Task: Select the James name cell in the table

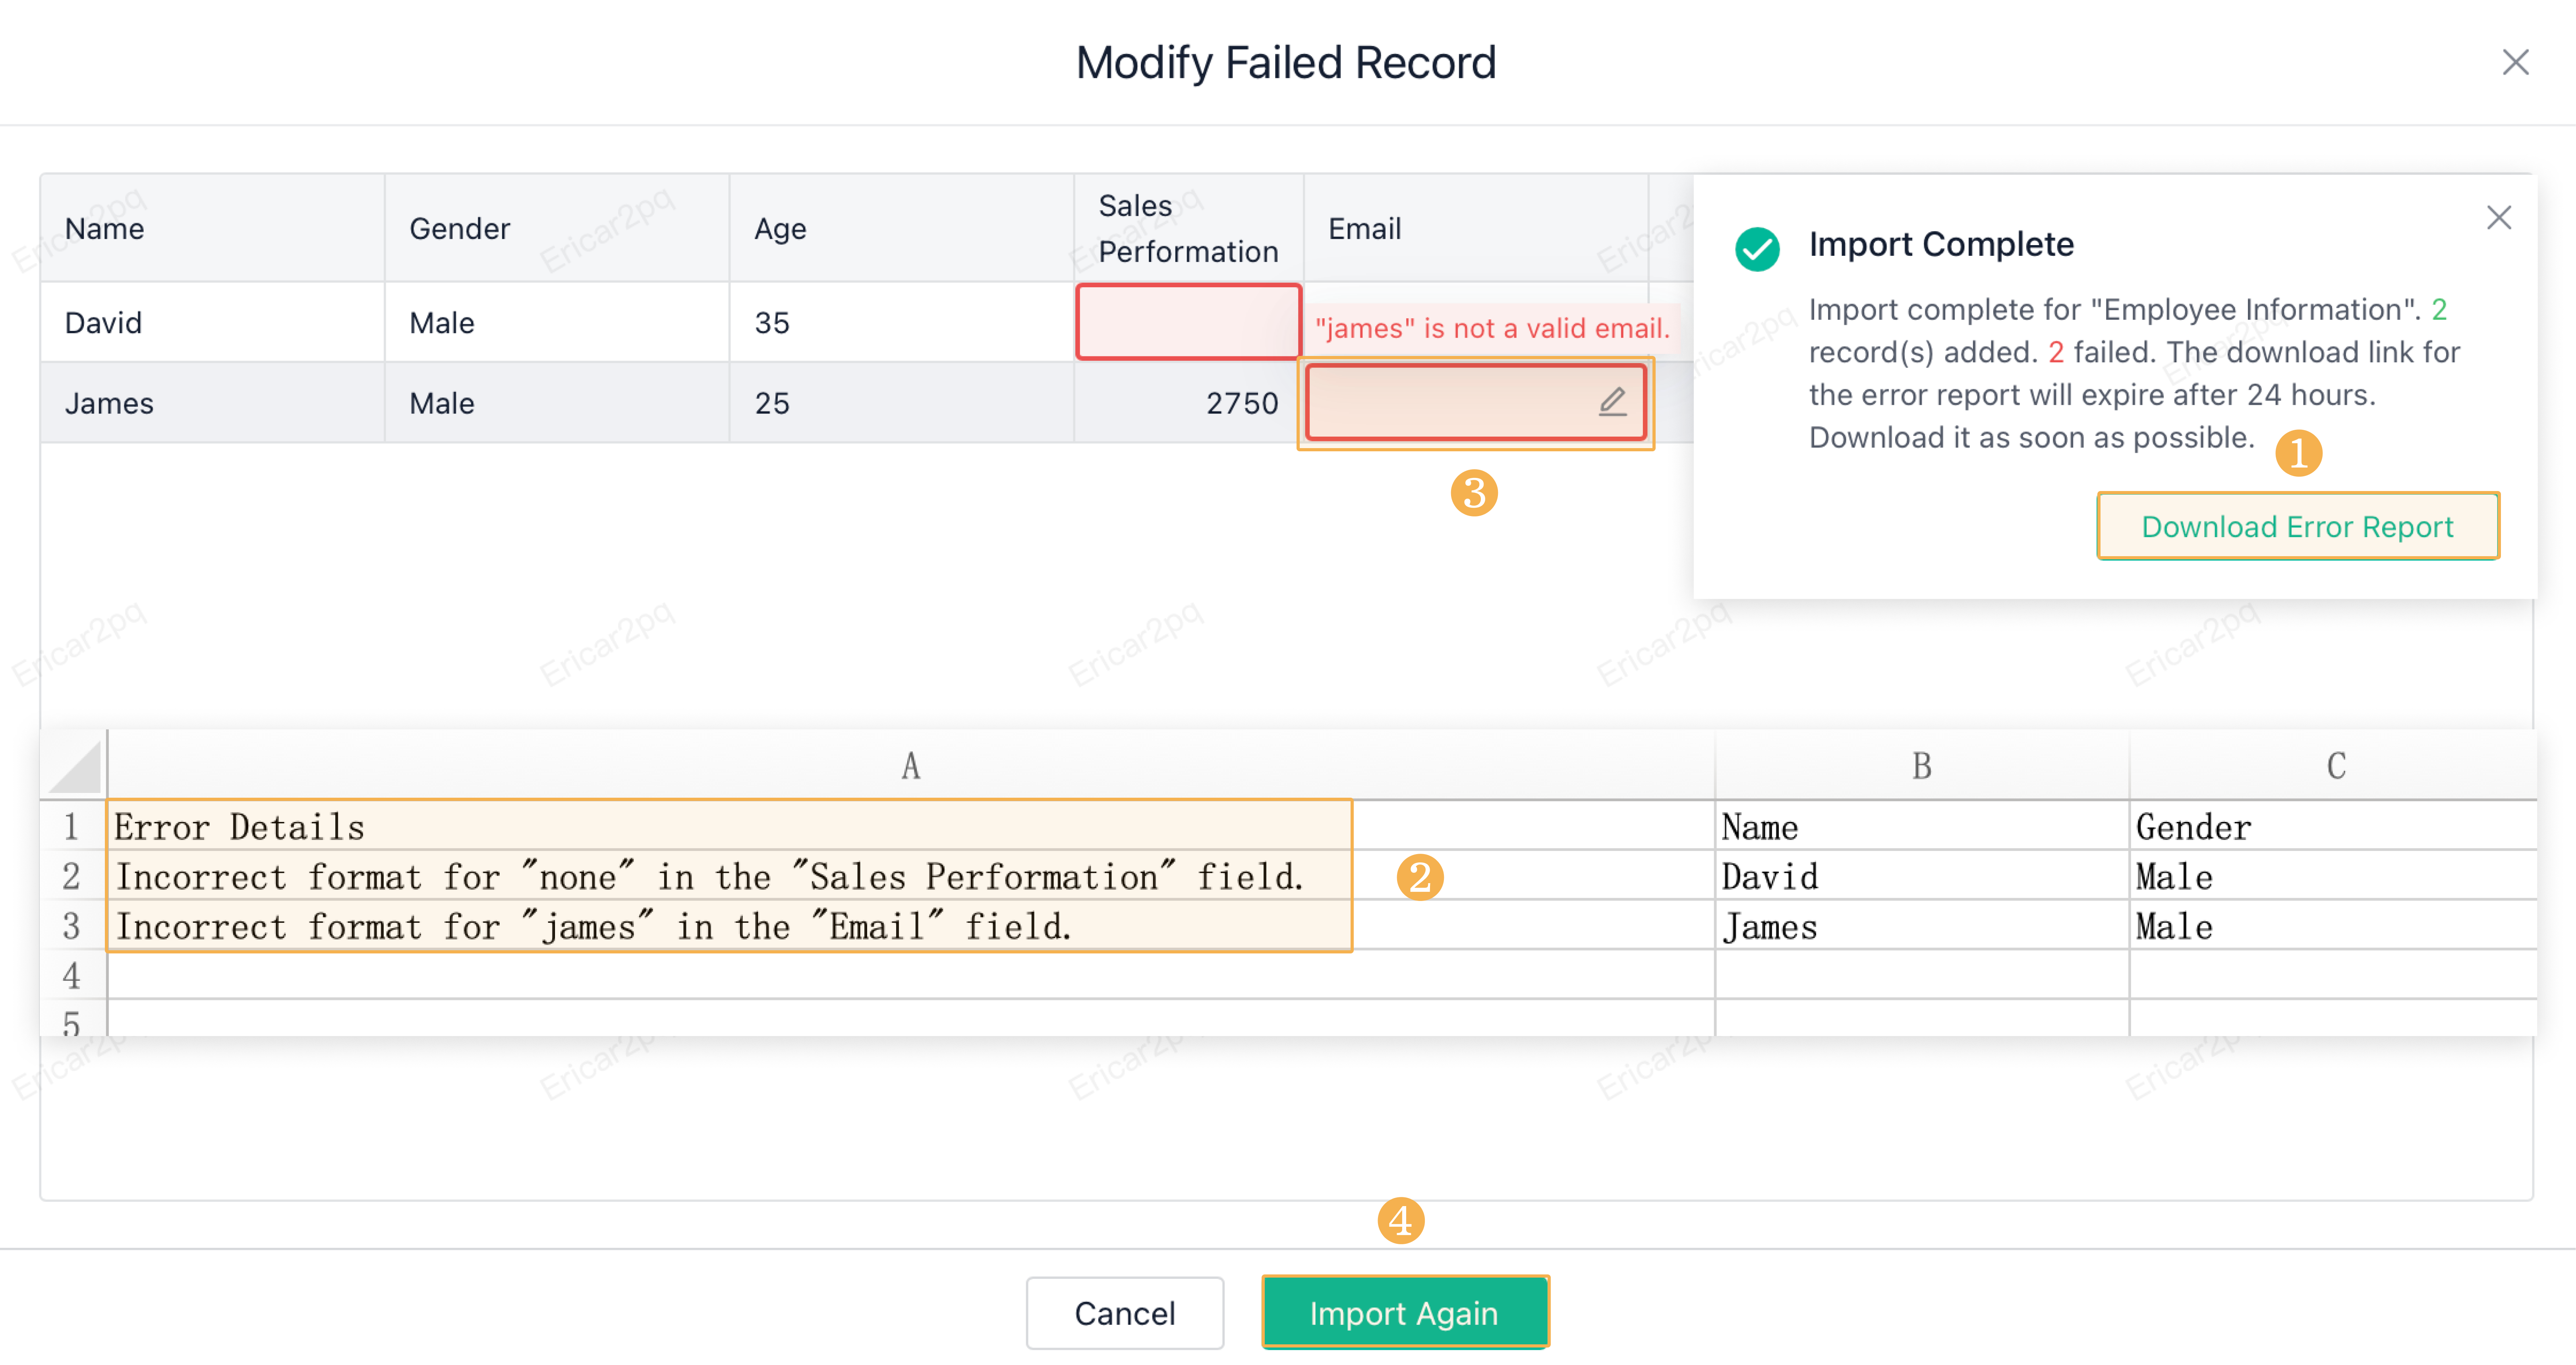Action: tap(212, 402)
